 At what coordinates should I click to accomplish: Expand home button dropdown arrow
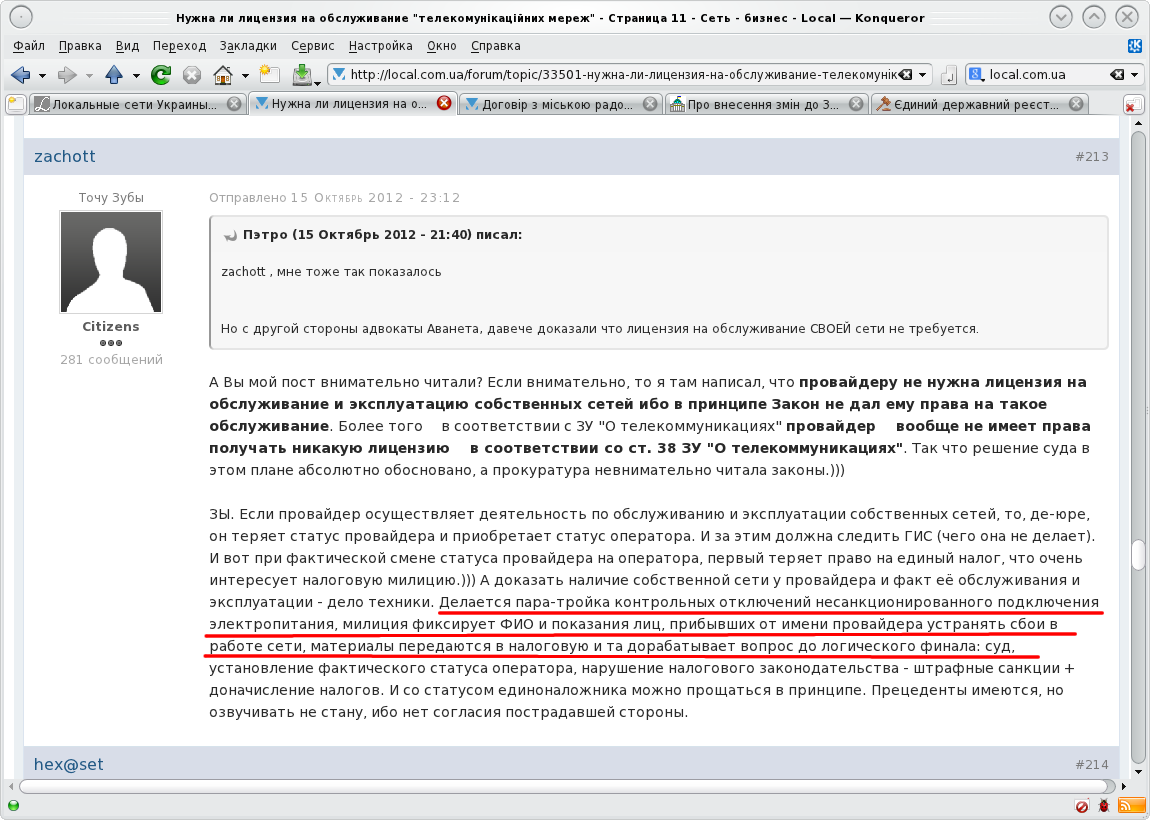[245, 76]
